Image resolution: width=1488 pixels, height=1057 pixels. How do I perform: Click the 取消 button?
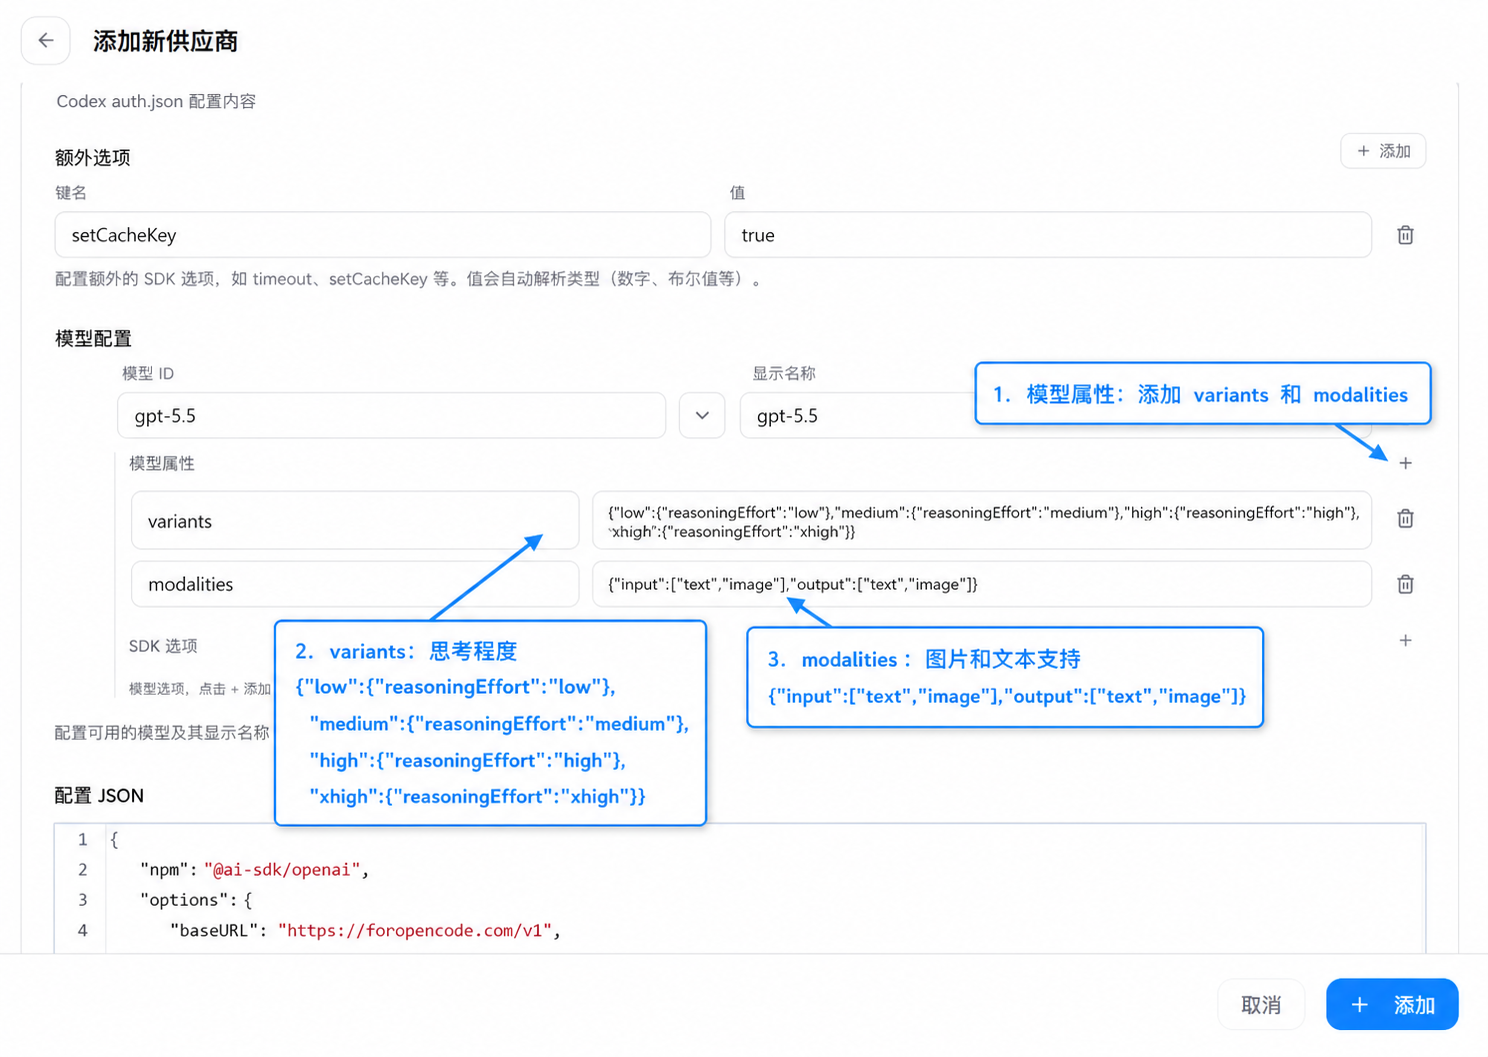coord(1261,1005)
